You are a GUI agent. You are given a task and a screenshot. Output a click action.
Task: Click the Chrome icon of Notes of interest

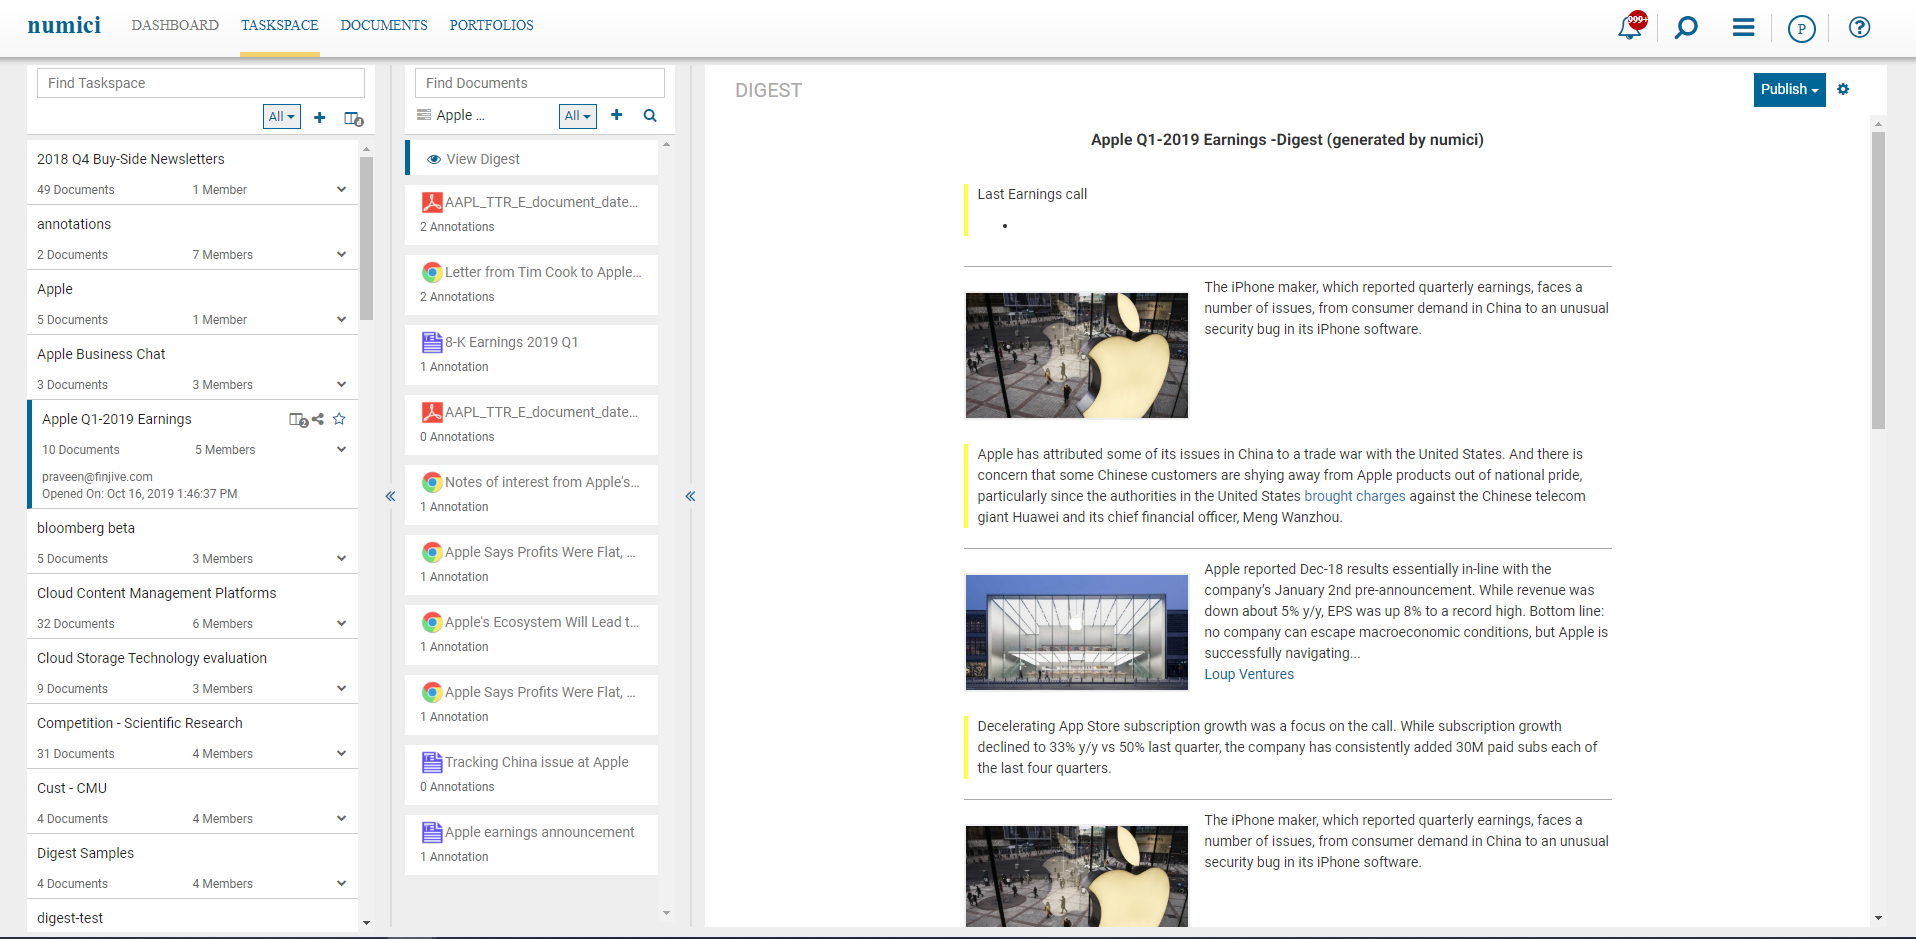[x=432, y=482]
